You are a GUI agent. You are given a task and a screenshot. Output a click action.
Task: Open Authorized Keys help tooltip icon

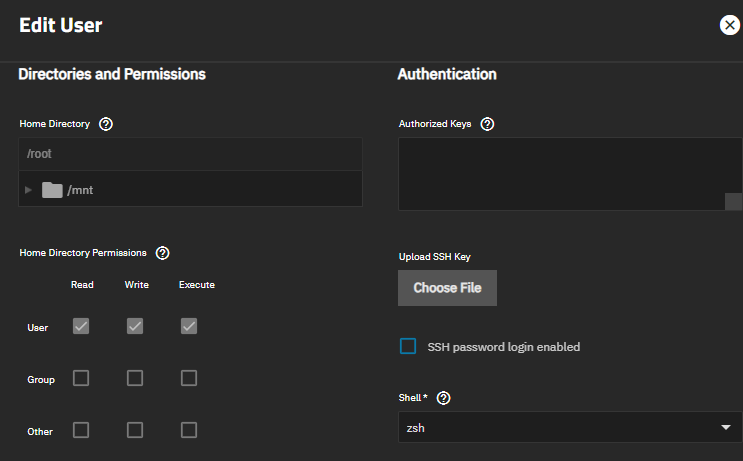pos(487,124)
